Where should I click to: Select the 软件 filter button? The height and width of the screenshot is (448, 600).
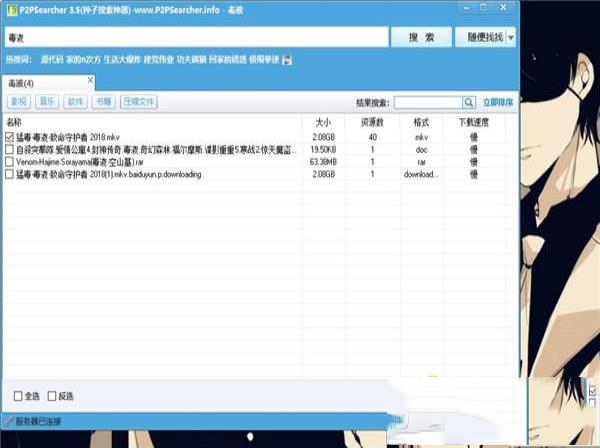coord(75,102)
